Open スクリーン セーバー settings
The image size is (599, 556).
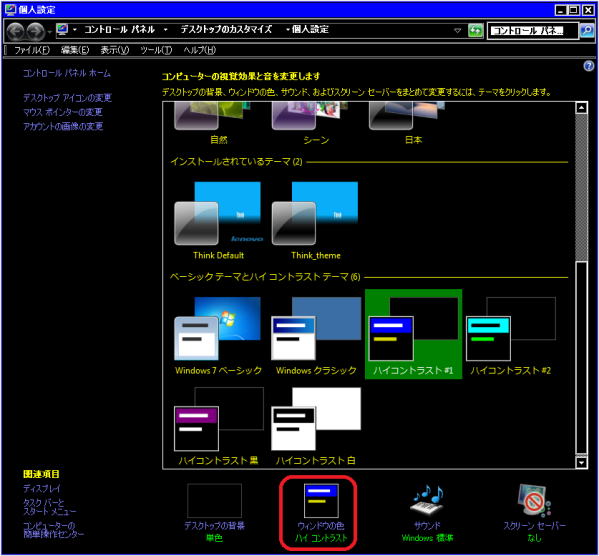534,513
